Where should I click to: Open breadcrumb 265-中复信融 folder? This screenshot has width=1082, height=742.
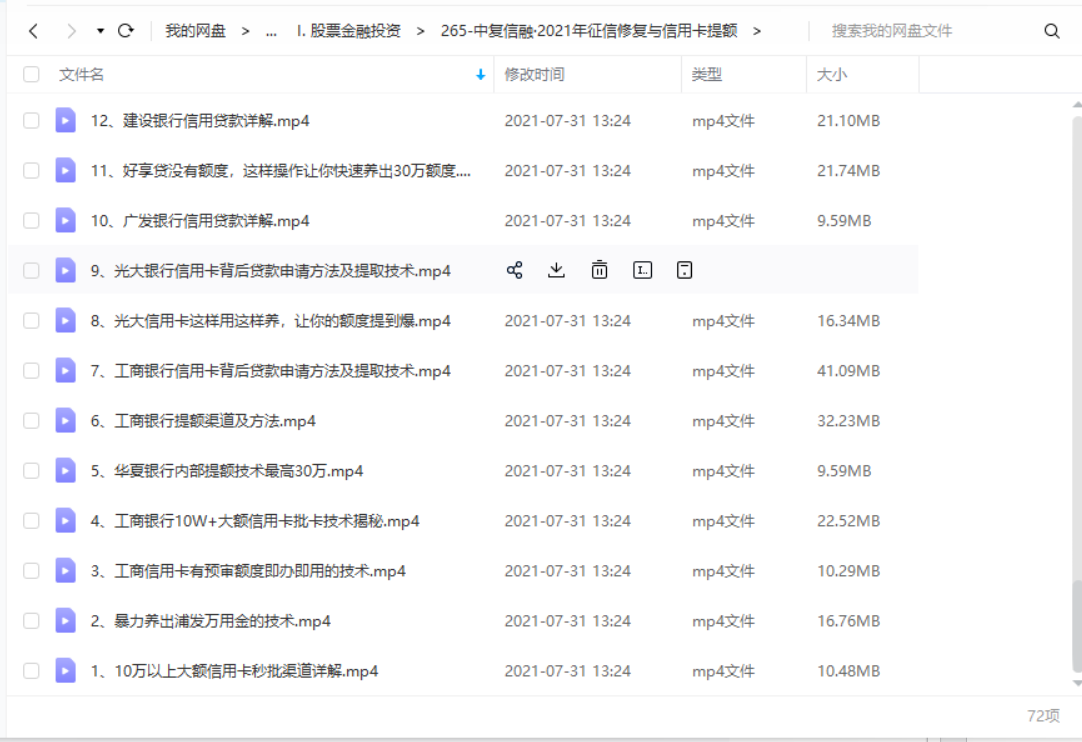click(x=589, y=30)
